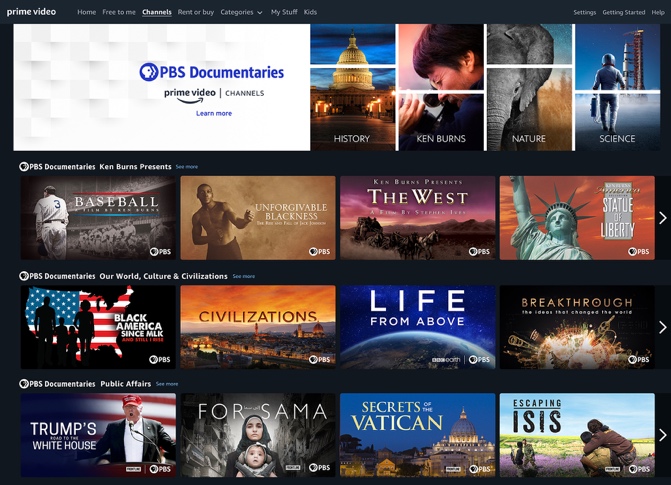Click the Ken Burns Presents row title
The height and width of the screenshot is (485, 671).
pos(135,167)
